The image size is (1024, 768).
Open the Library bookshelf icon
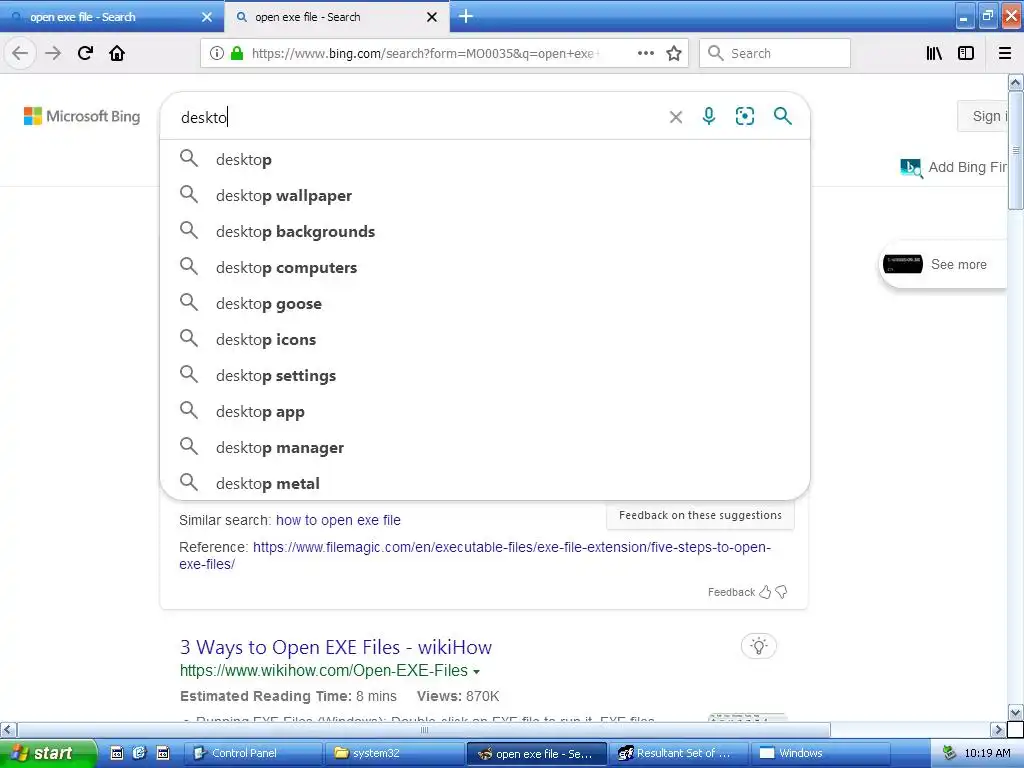pyautogui.click(x=934, y=53)
